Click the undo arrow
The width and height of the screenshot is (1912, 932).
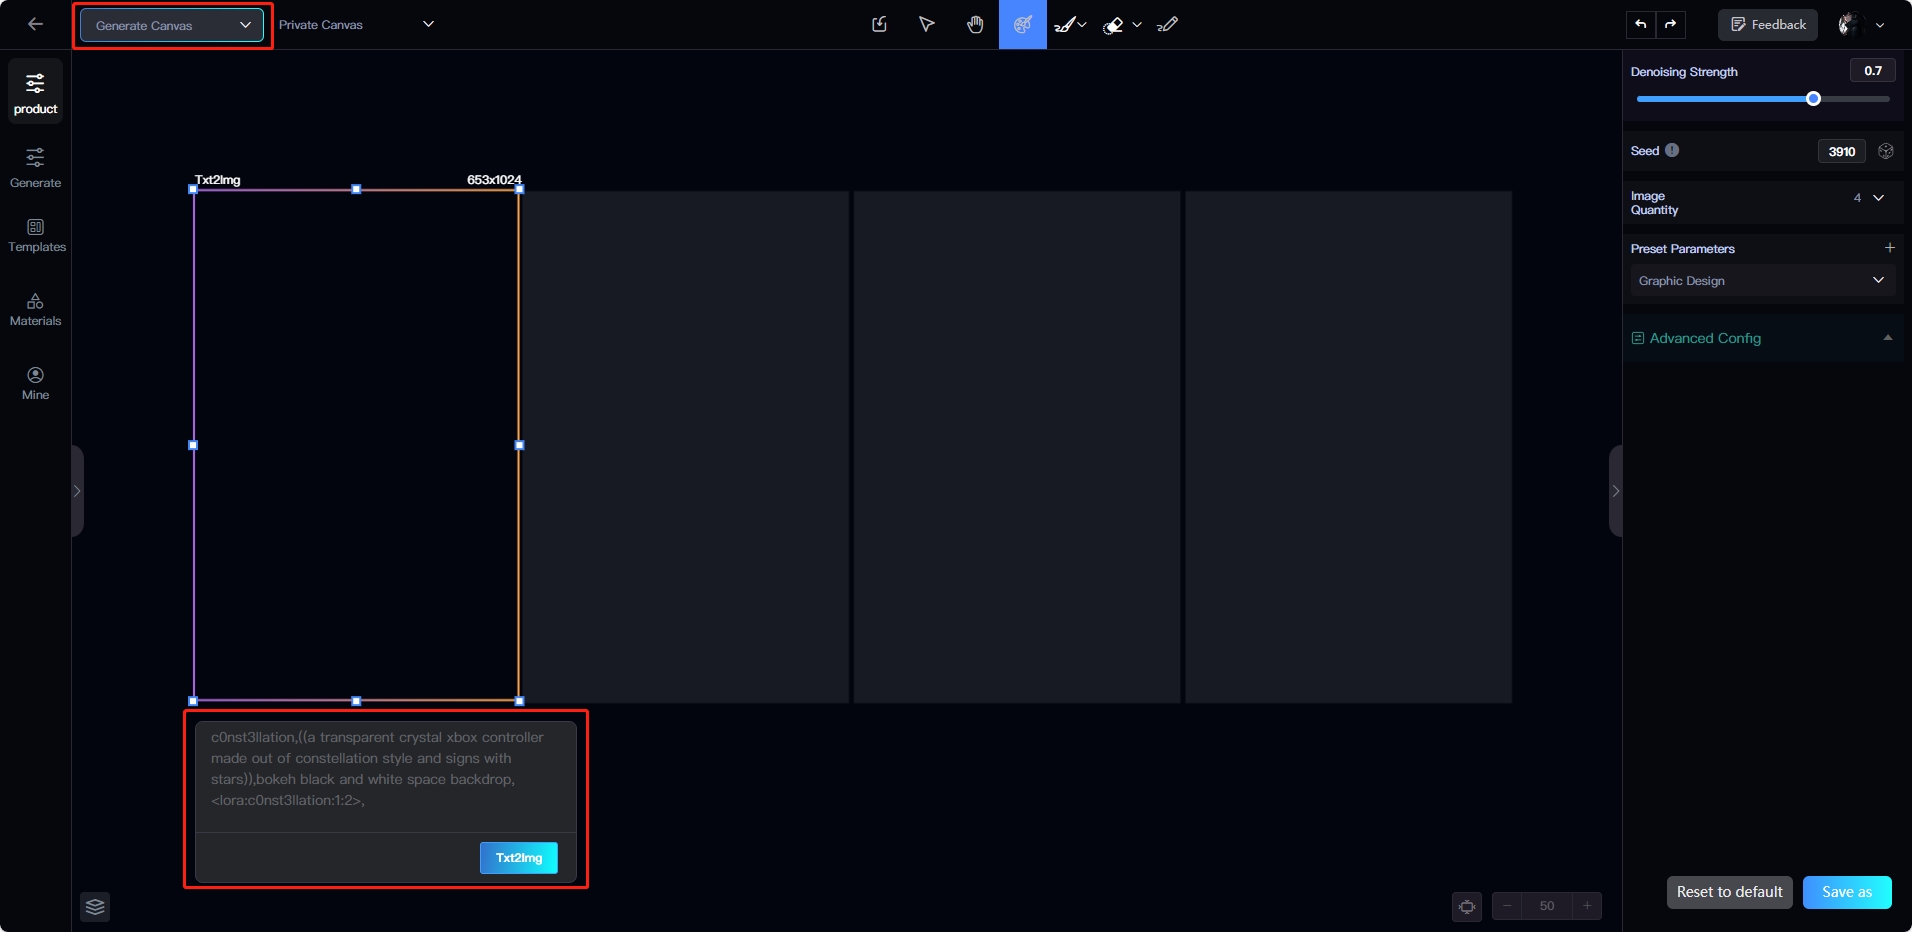[x=1641, y=25]
